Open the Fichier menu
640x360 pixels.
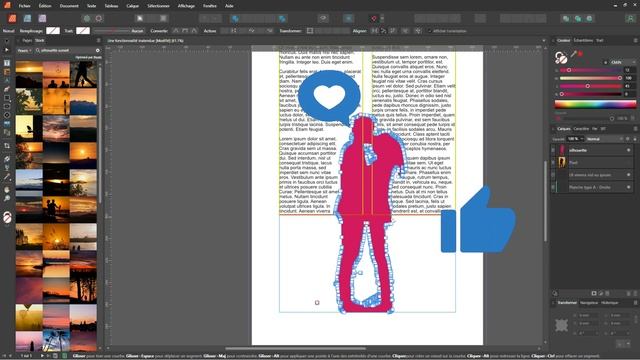pos(24,6)
